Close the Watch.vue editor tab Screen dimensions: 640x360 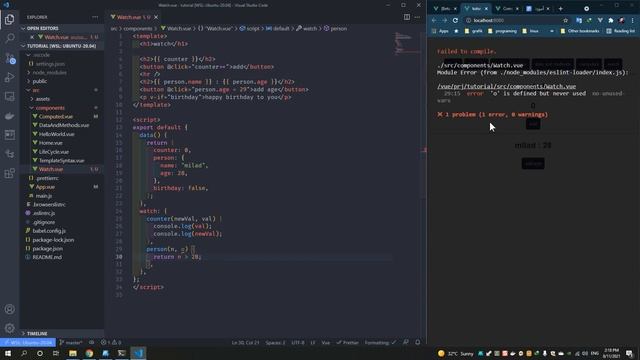tap(156, 17)
